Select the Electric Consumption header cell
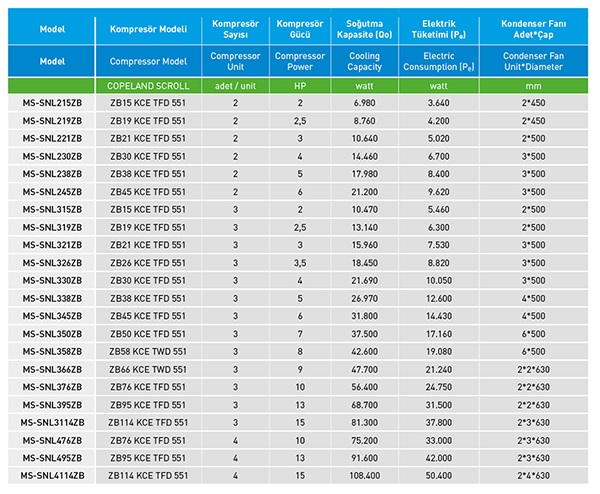600x494 pixels. [x=439, y=61]
